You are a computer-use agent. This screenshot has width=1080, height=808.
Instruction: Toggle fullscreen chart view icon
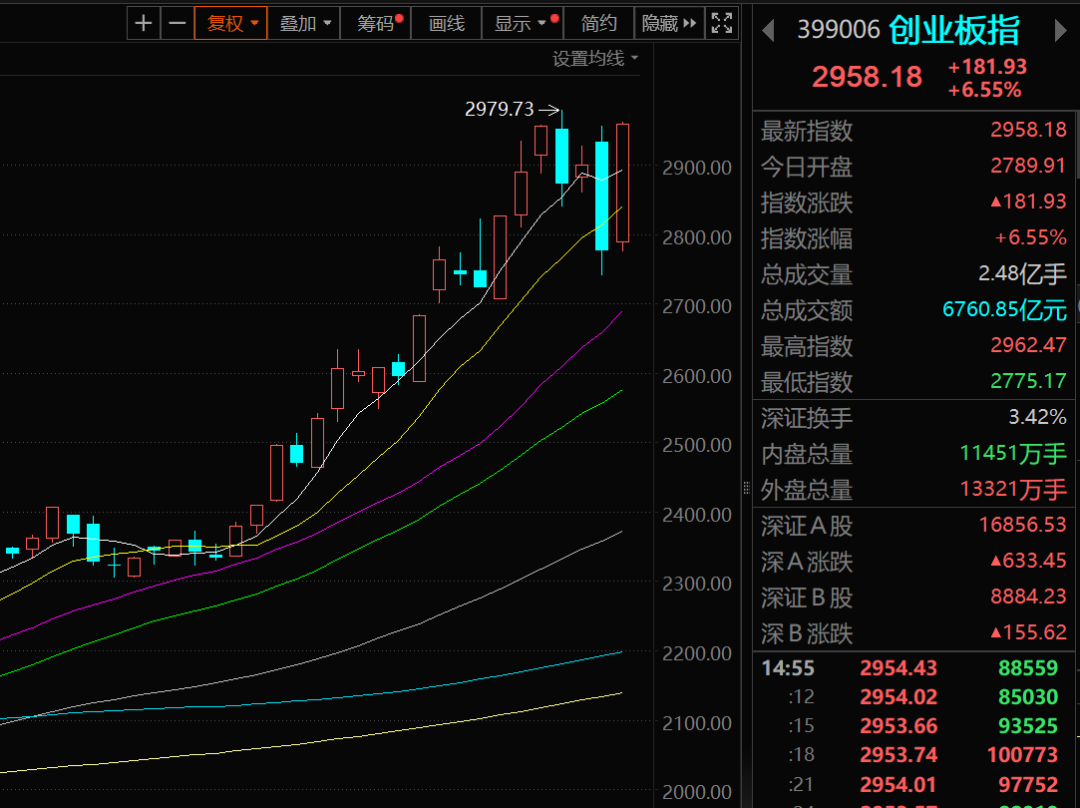click(x=721, y=23)
